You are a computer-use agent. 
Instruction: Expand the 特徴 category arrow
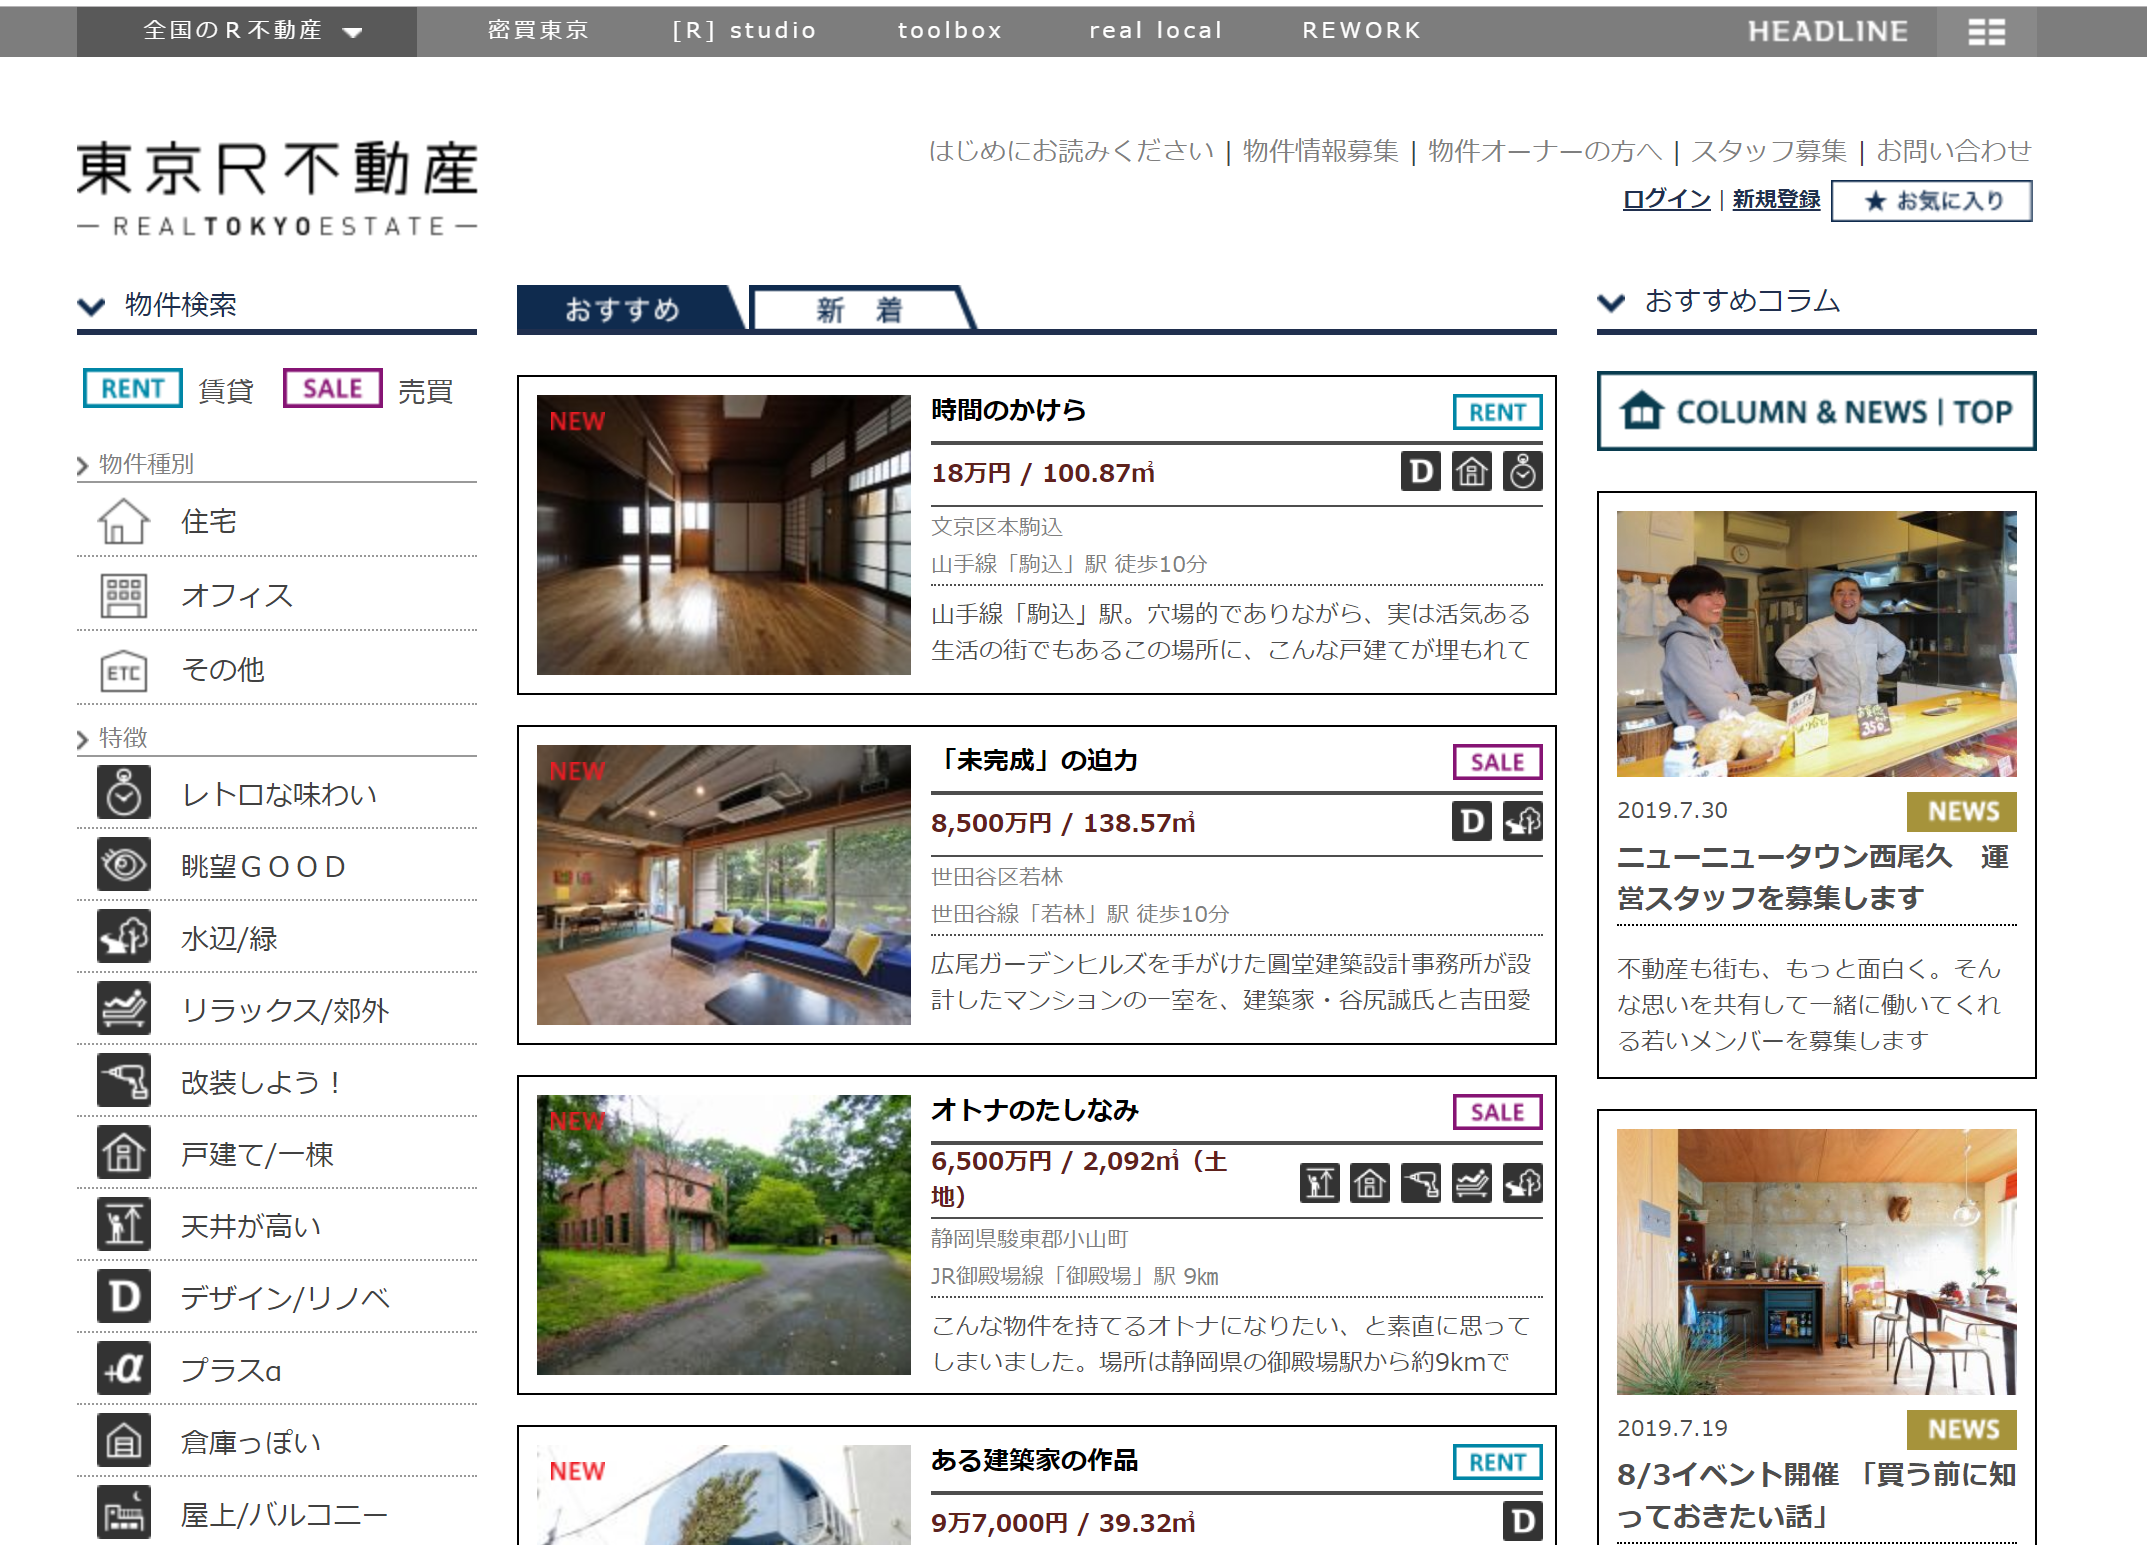pos(83,740)
